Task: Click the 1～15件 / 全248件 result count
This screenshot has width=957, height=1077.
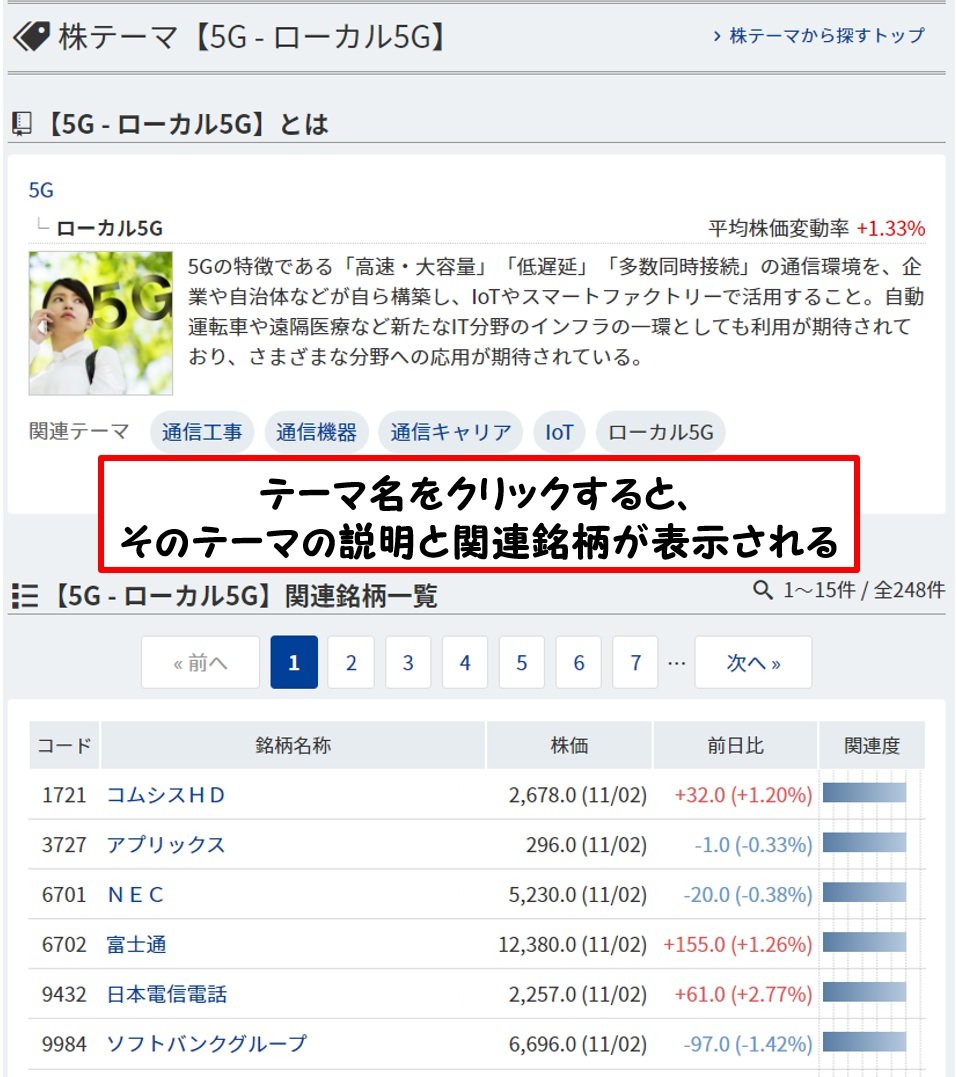Action: 864,589
